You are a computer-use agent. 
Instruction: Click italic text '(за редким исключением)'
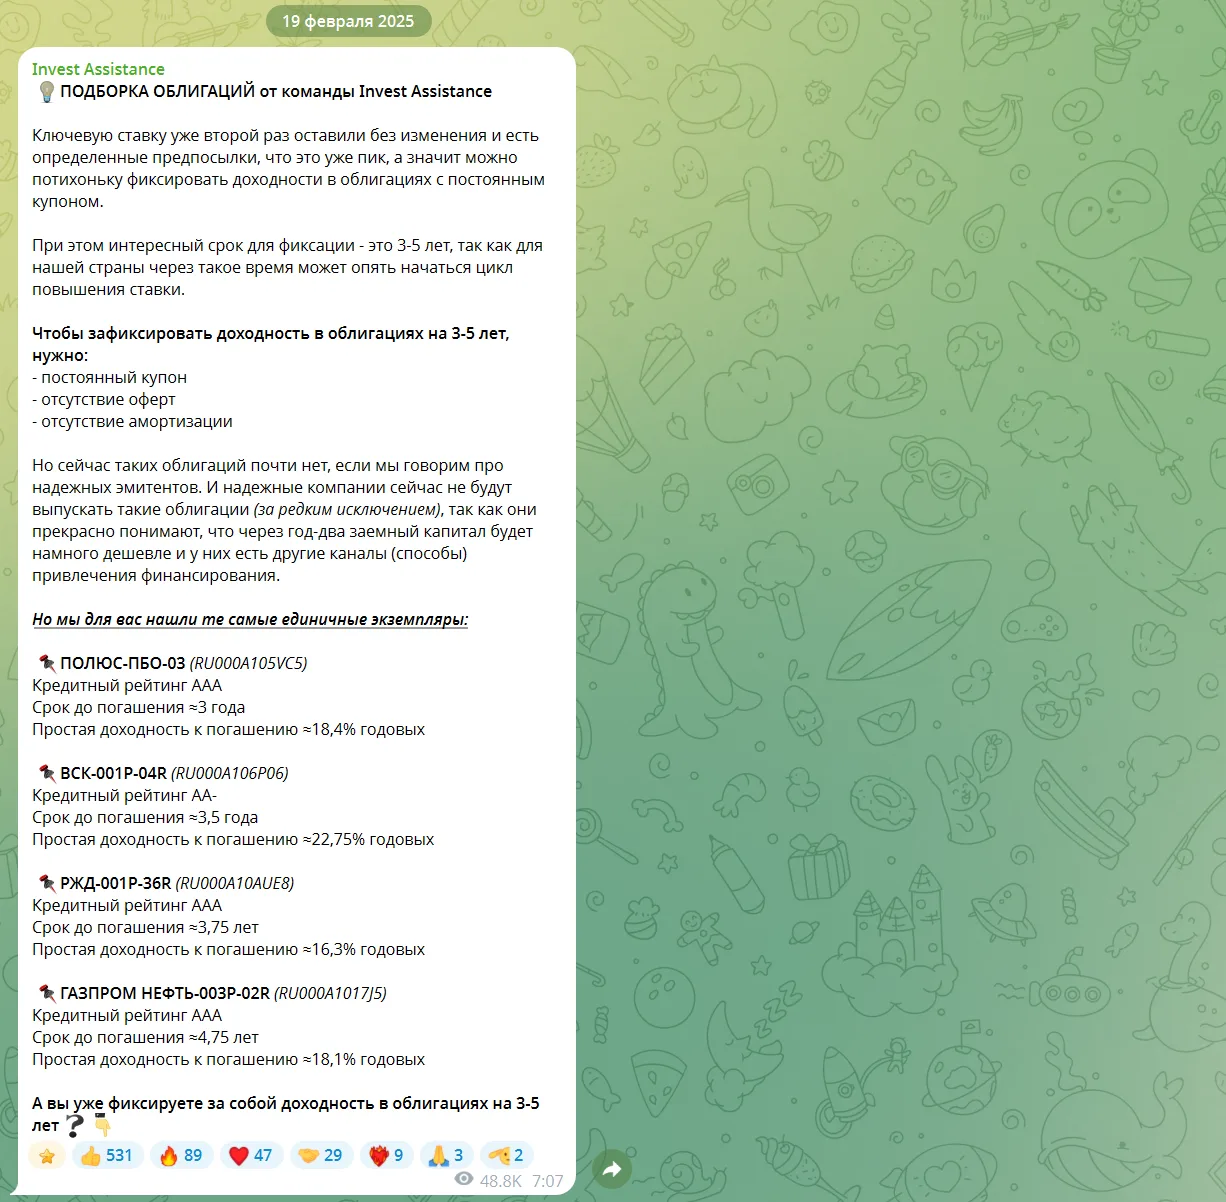point(348,509)
